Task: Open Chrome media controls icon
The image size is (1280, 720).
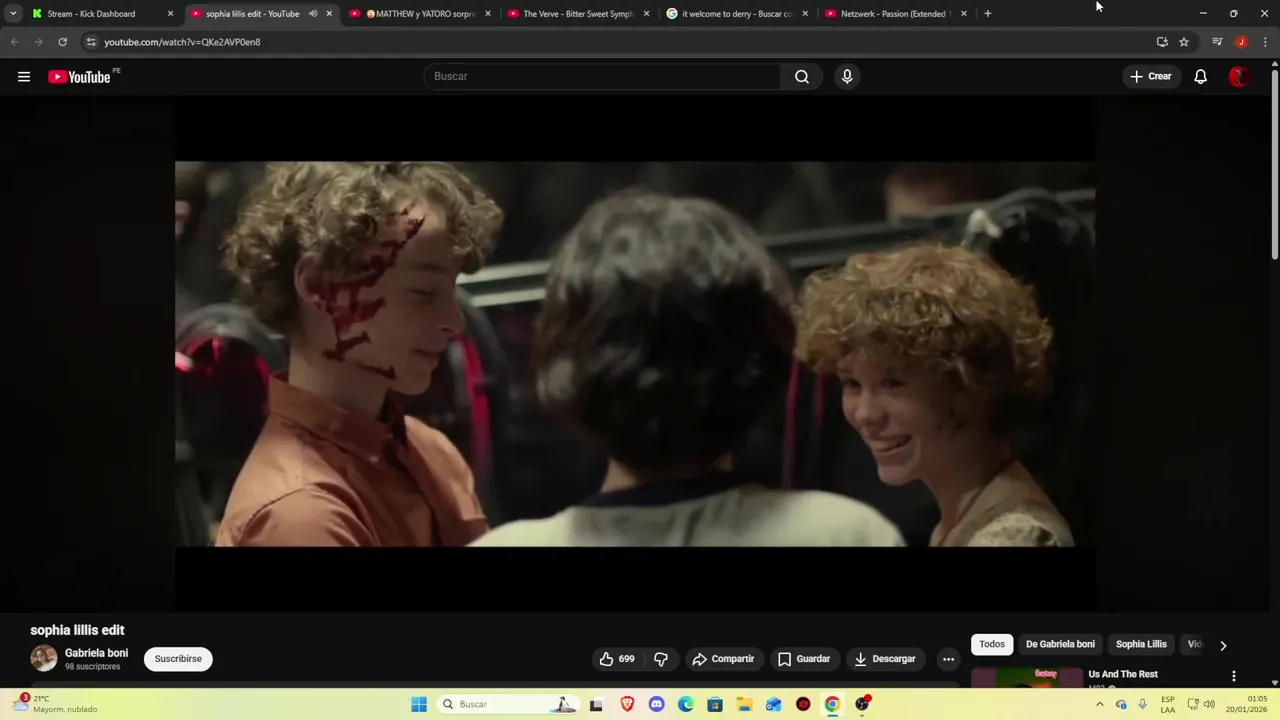Action: 1217,42
